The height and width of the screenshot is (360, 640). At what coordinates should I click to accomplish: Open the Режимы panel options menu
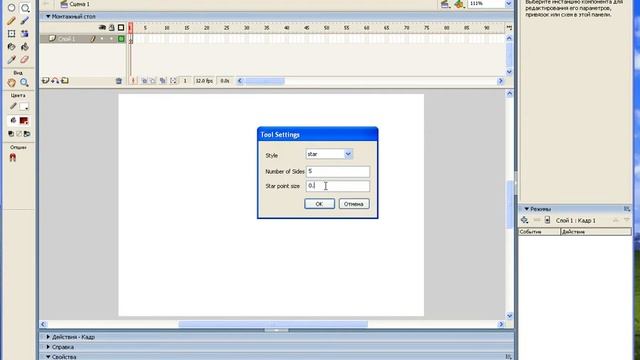click(627, 209)
